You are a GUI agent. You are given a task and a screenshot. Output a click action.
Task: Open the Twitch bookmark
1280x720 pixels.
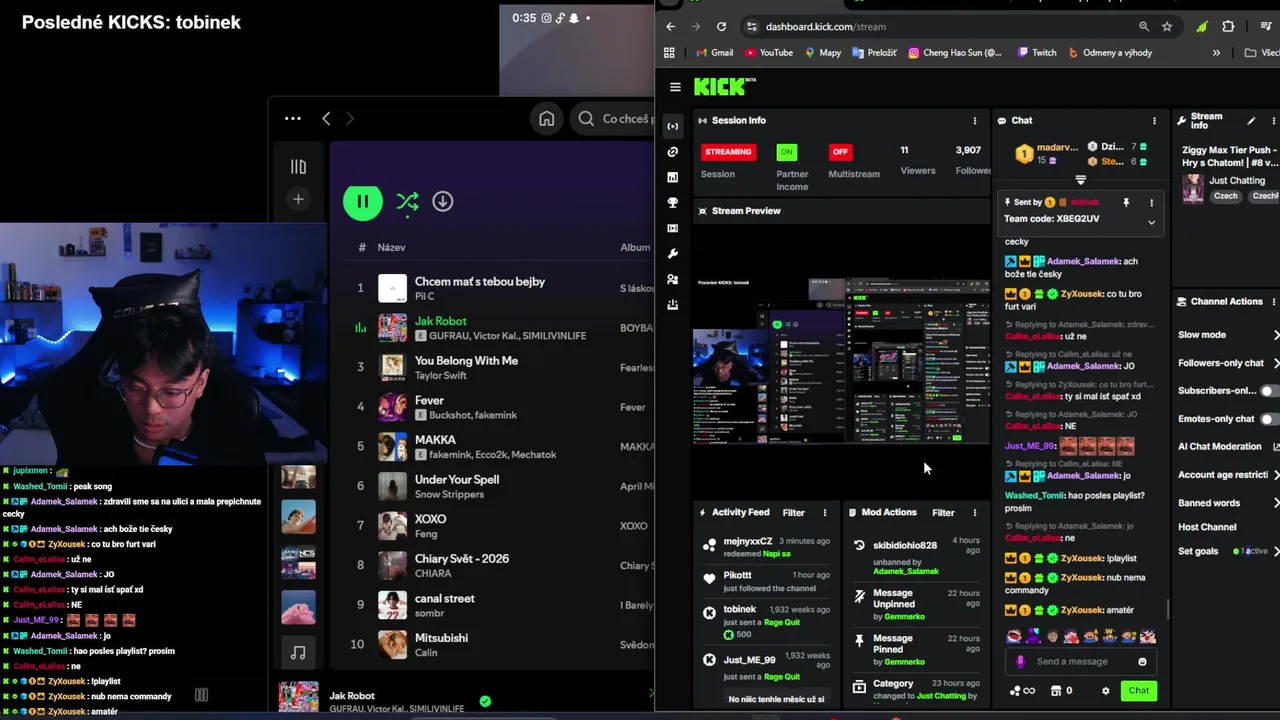click(1037, 53)
